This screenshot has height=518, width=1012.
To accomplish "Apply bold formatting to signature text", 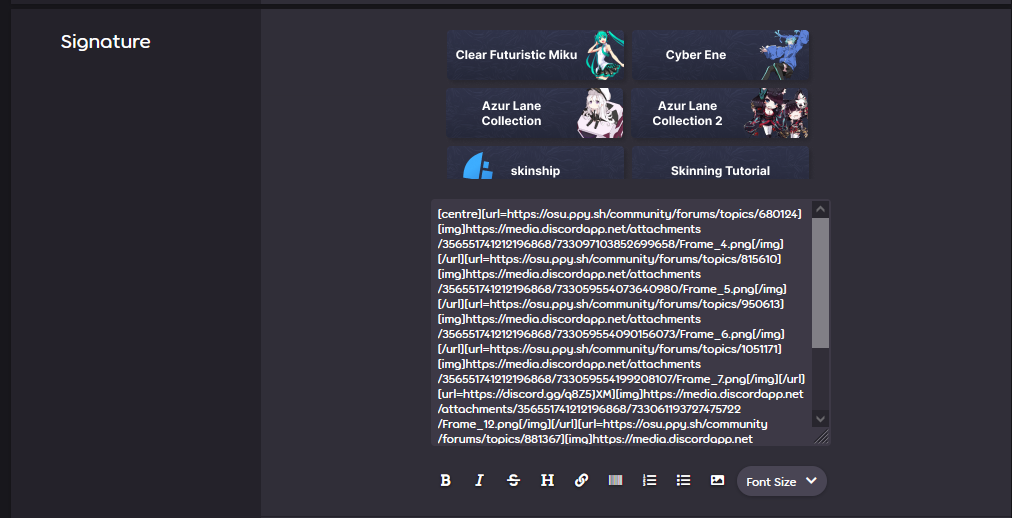I will (445, 481).
